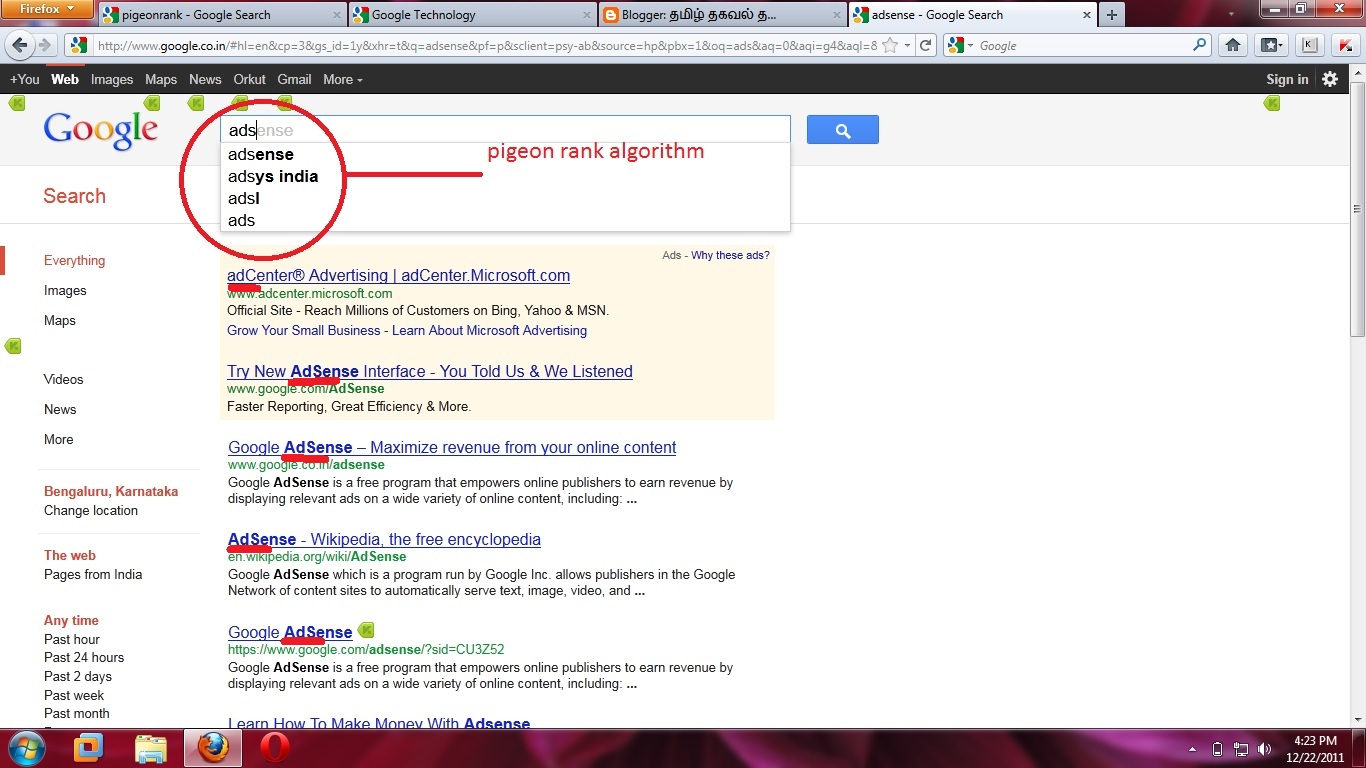Open the Bookmarks toolbar button

coord(1271,45)
